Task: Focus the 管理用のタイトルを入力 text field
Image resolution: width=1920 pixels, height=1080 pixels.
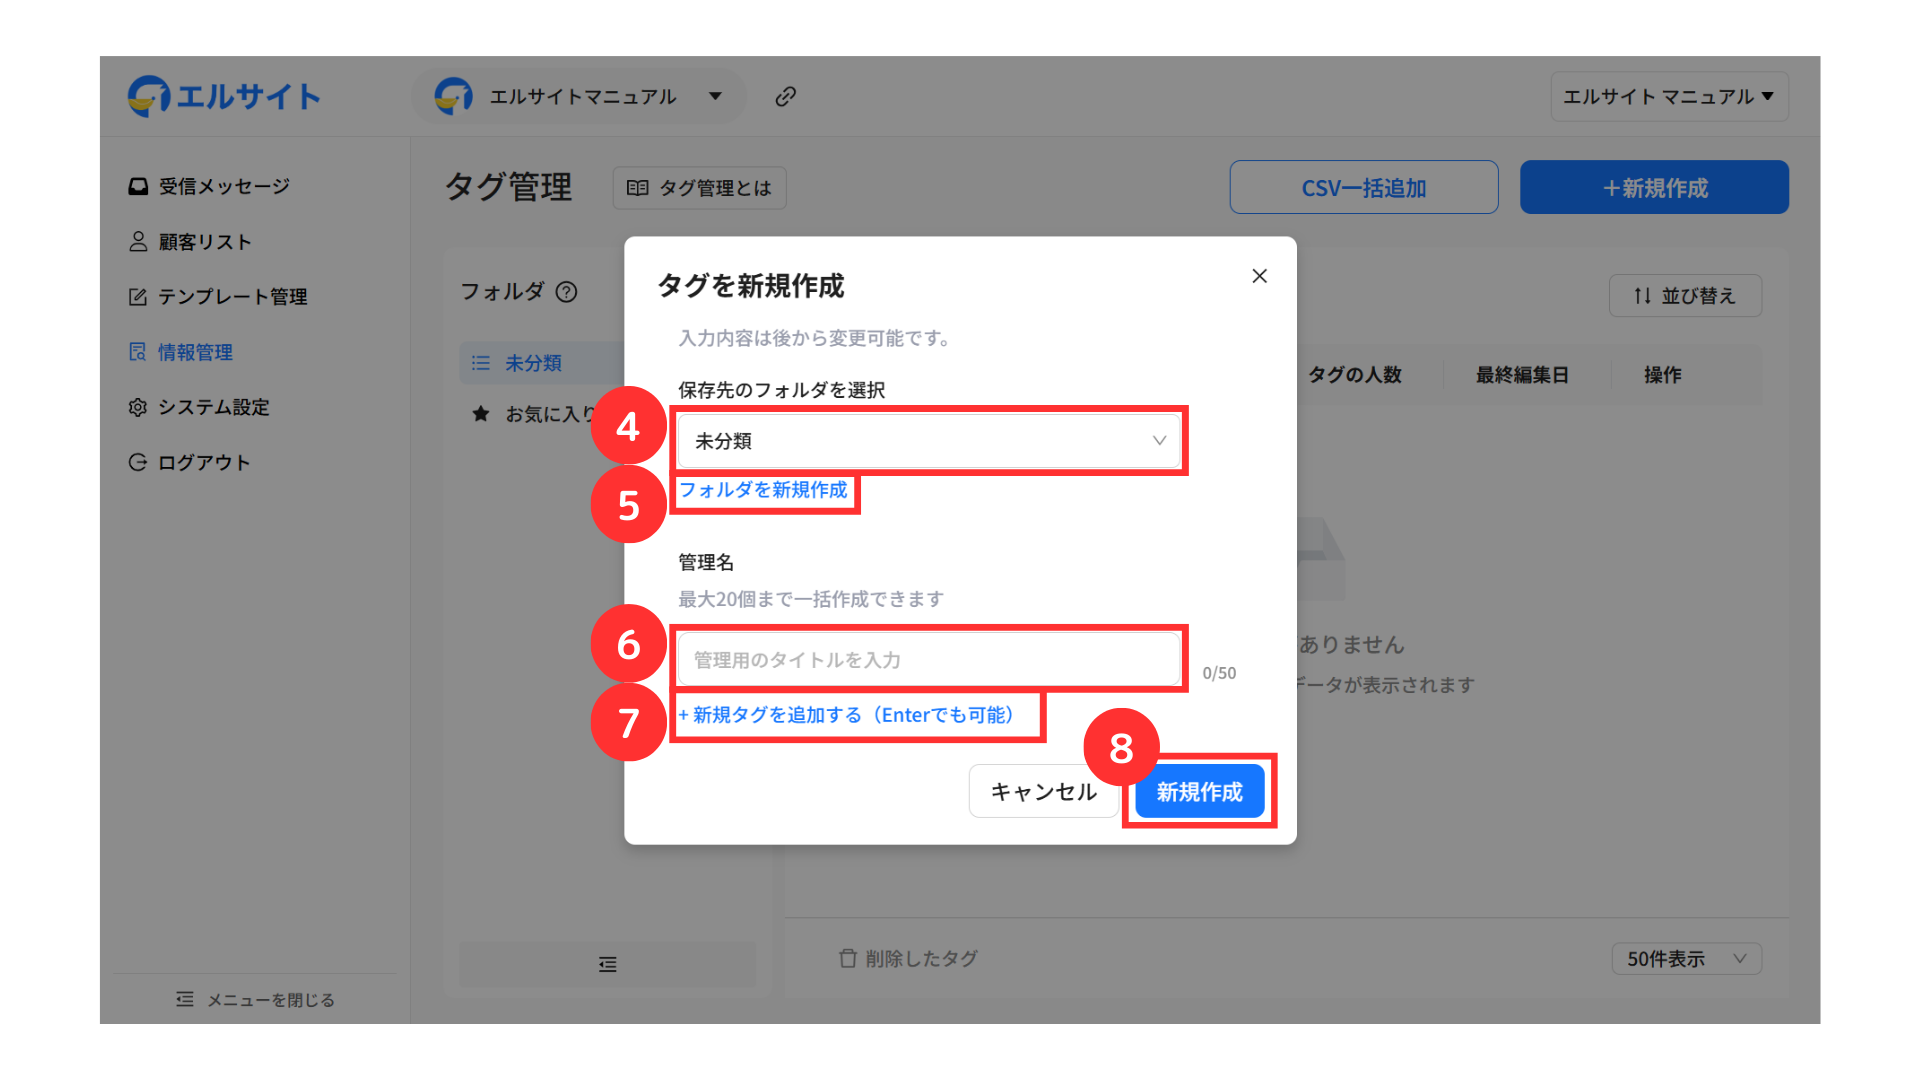Action: (x=929, y=660)
